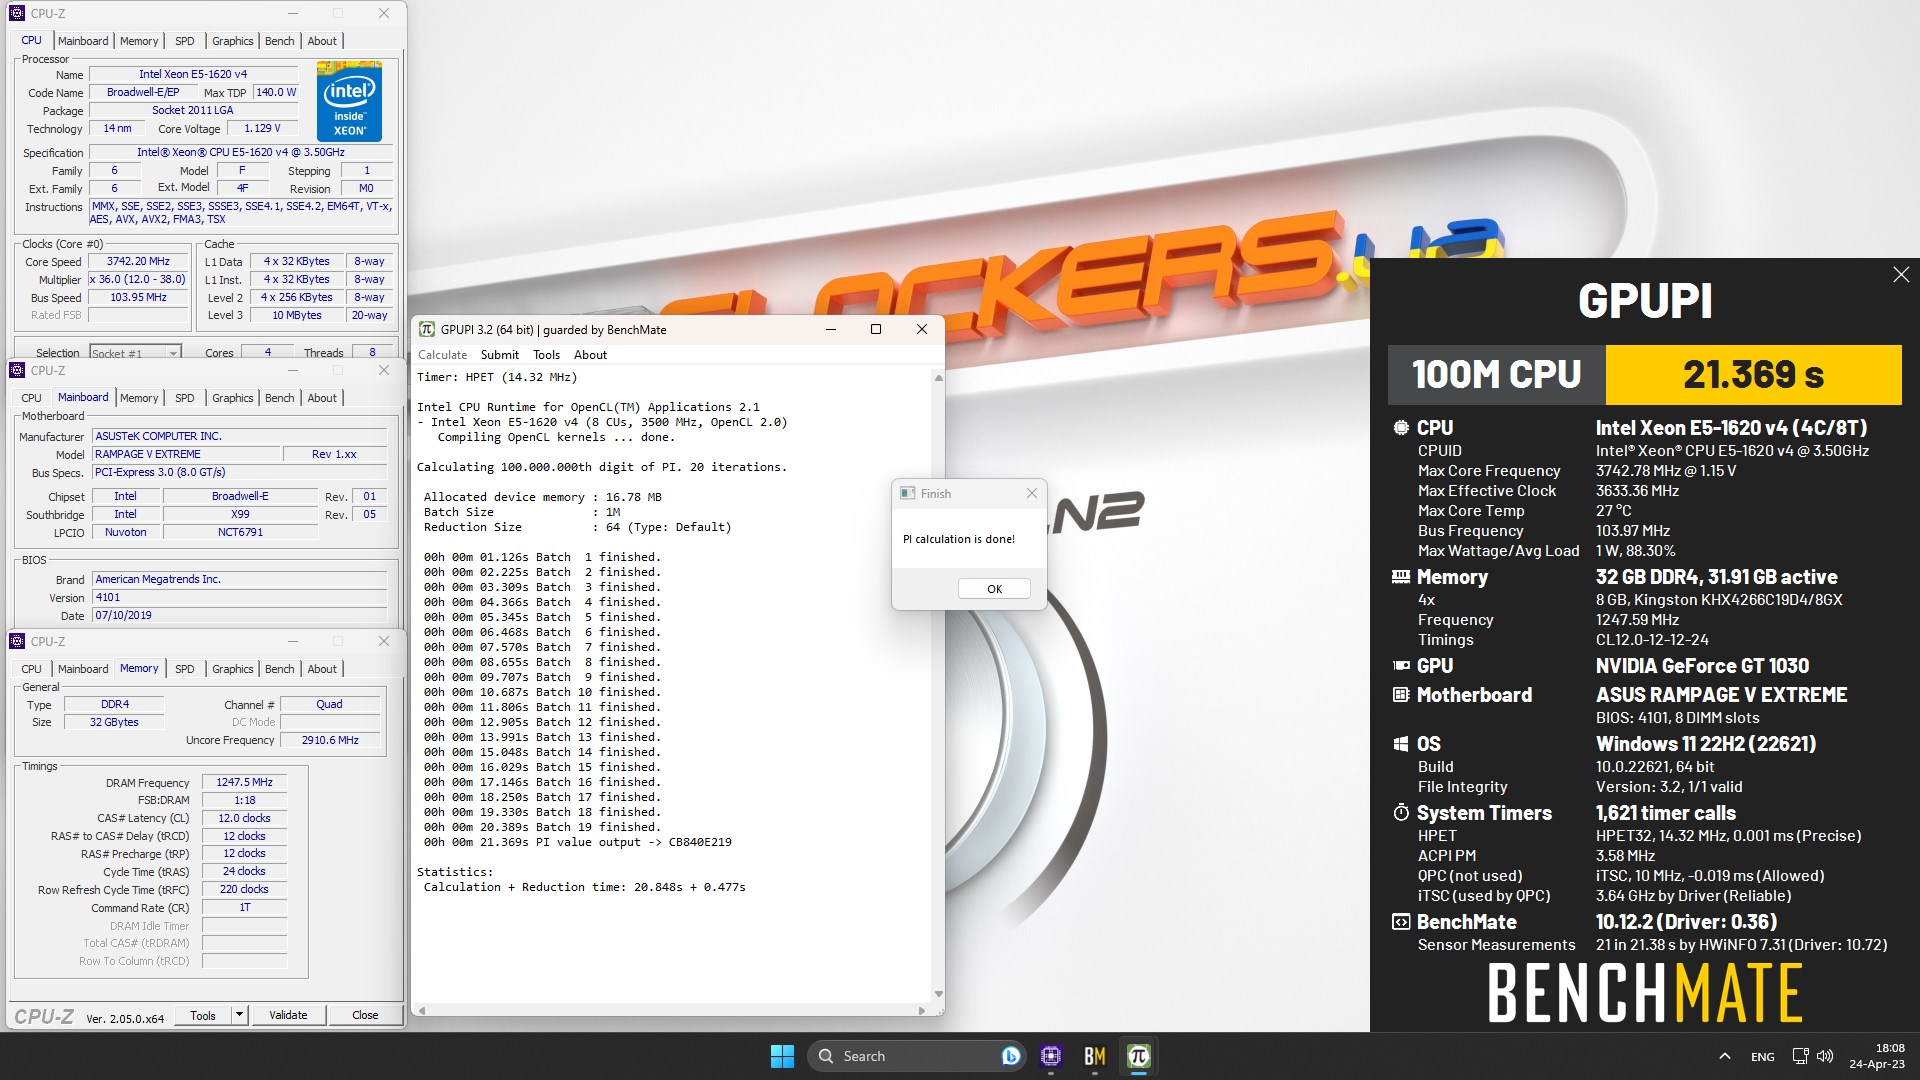Click the CPU-Z icon in the Memory window title bar
The image size is (1920, 1080).
pos(17,641)
